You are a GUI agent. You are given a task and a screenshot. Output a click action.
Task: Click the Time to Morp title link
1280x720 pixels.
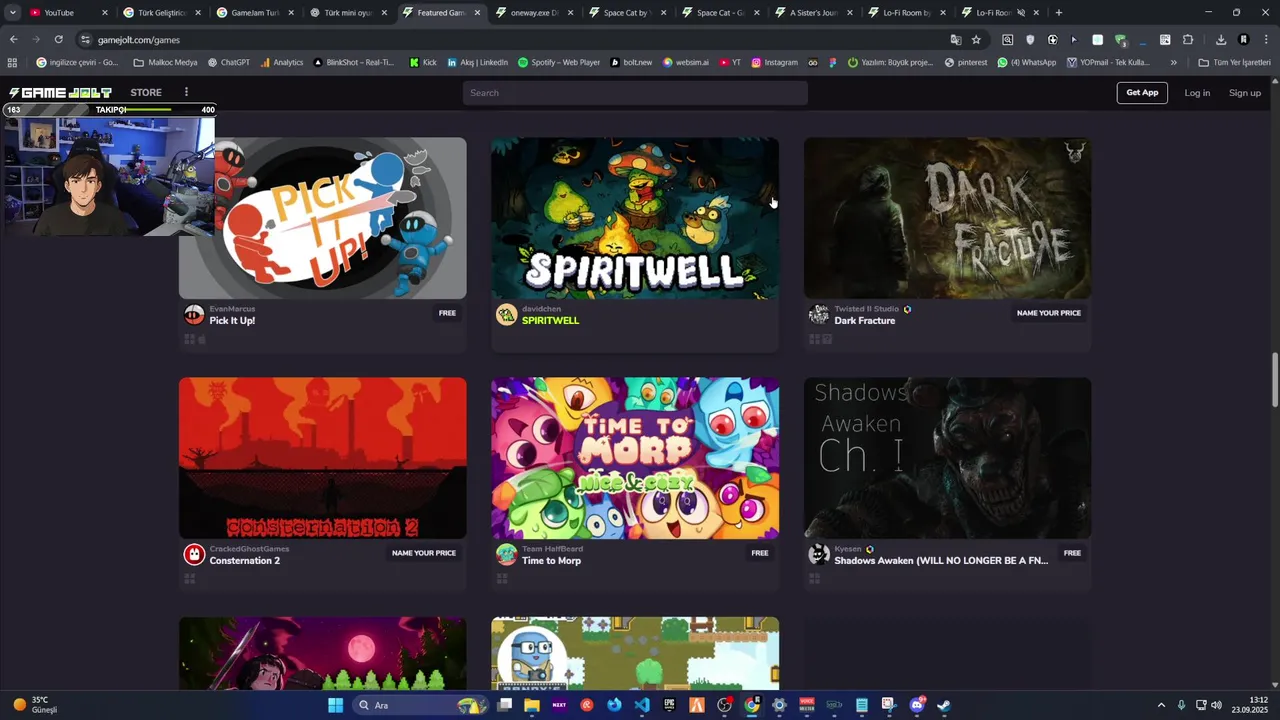point(551,561)
